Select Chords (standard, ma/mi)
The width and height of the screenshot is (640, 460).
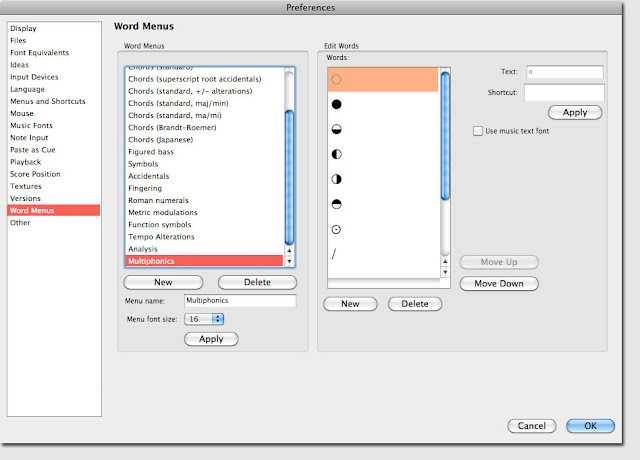click(175, 116)
